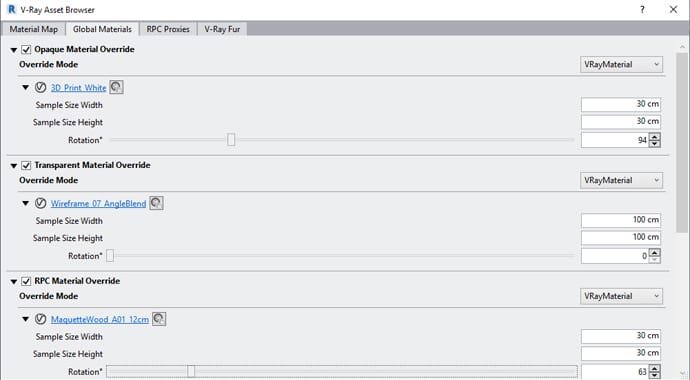Viewport: 690px width, 380px height.
Task: Disable the Opaque Material Override checkbox
Action: coord(26,49)
